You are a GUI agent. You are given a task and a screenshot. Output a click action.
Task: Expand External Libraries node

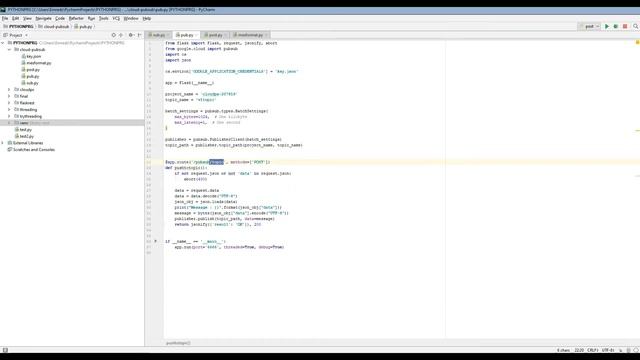click(3, 143)
